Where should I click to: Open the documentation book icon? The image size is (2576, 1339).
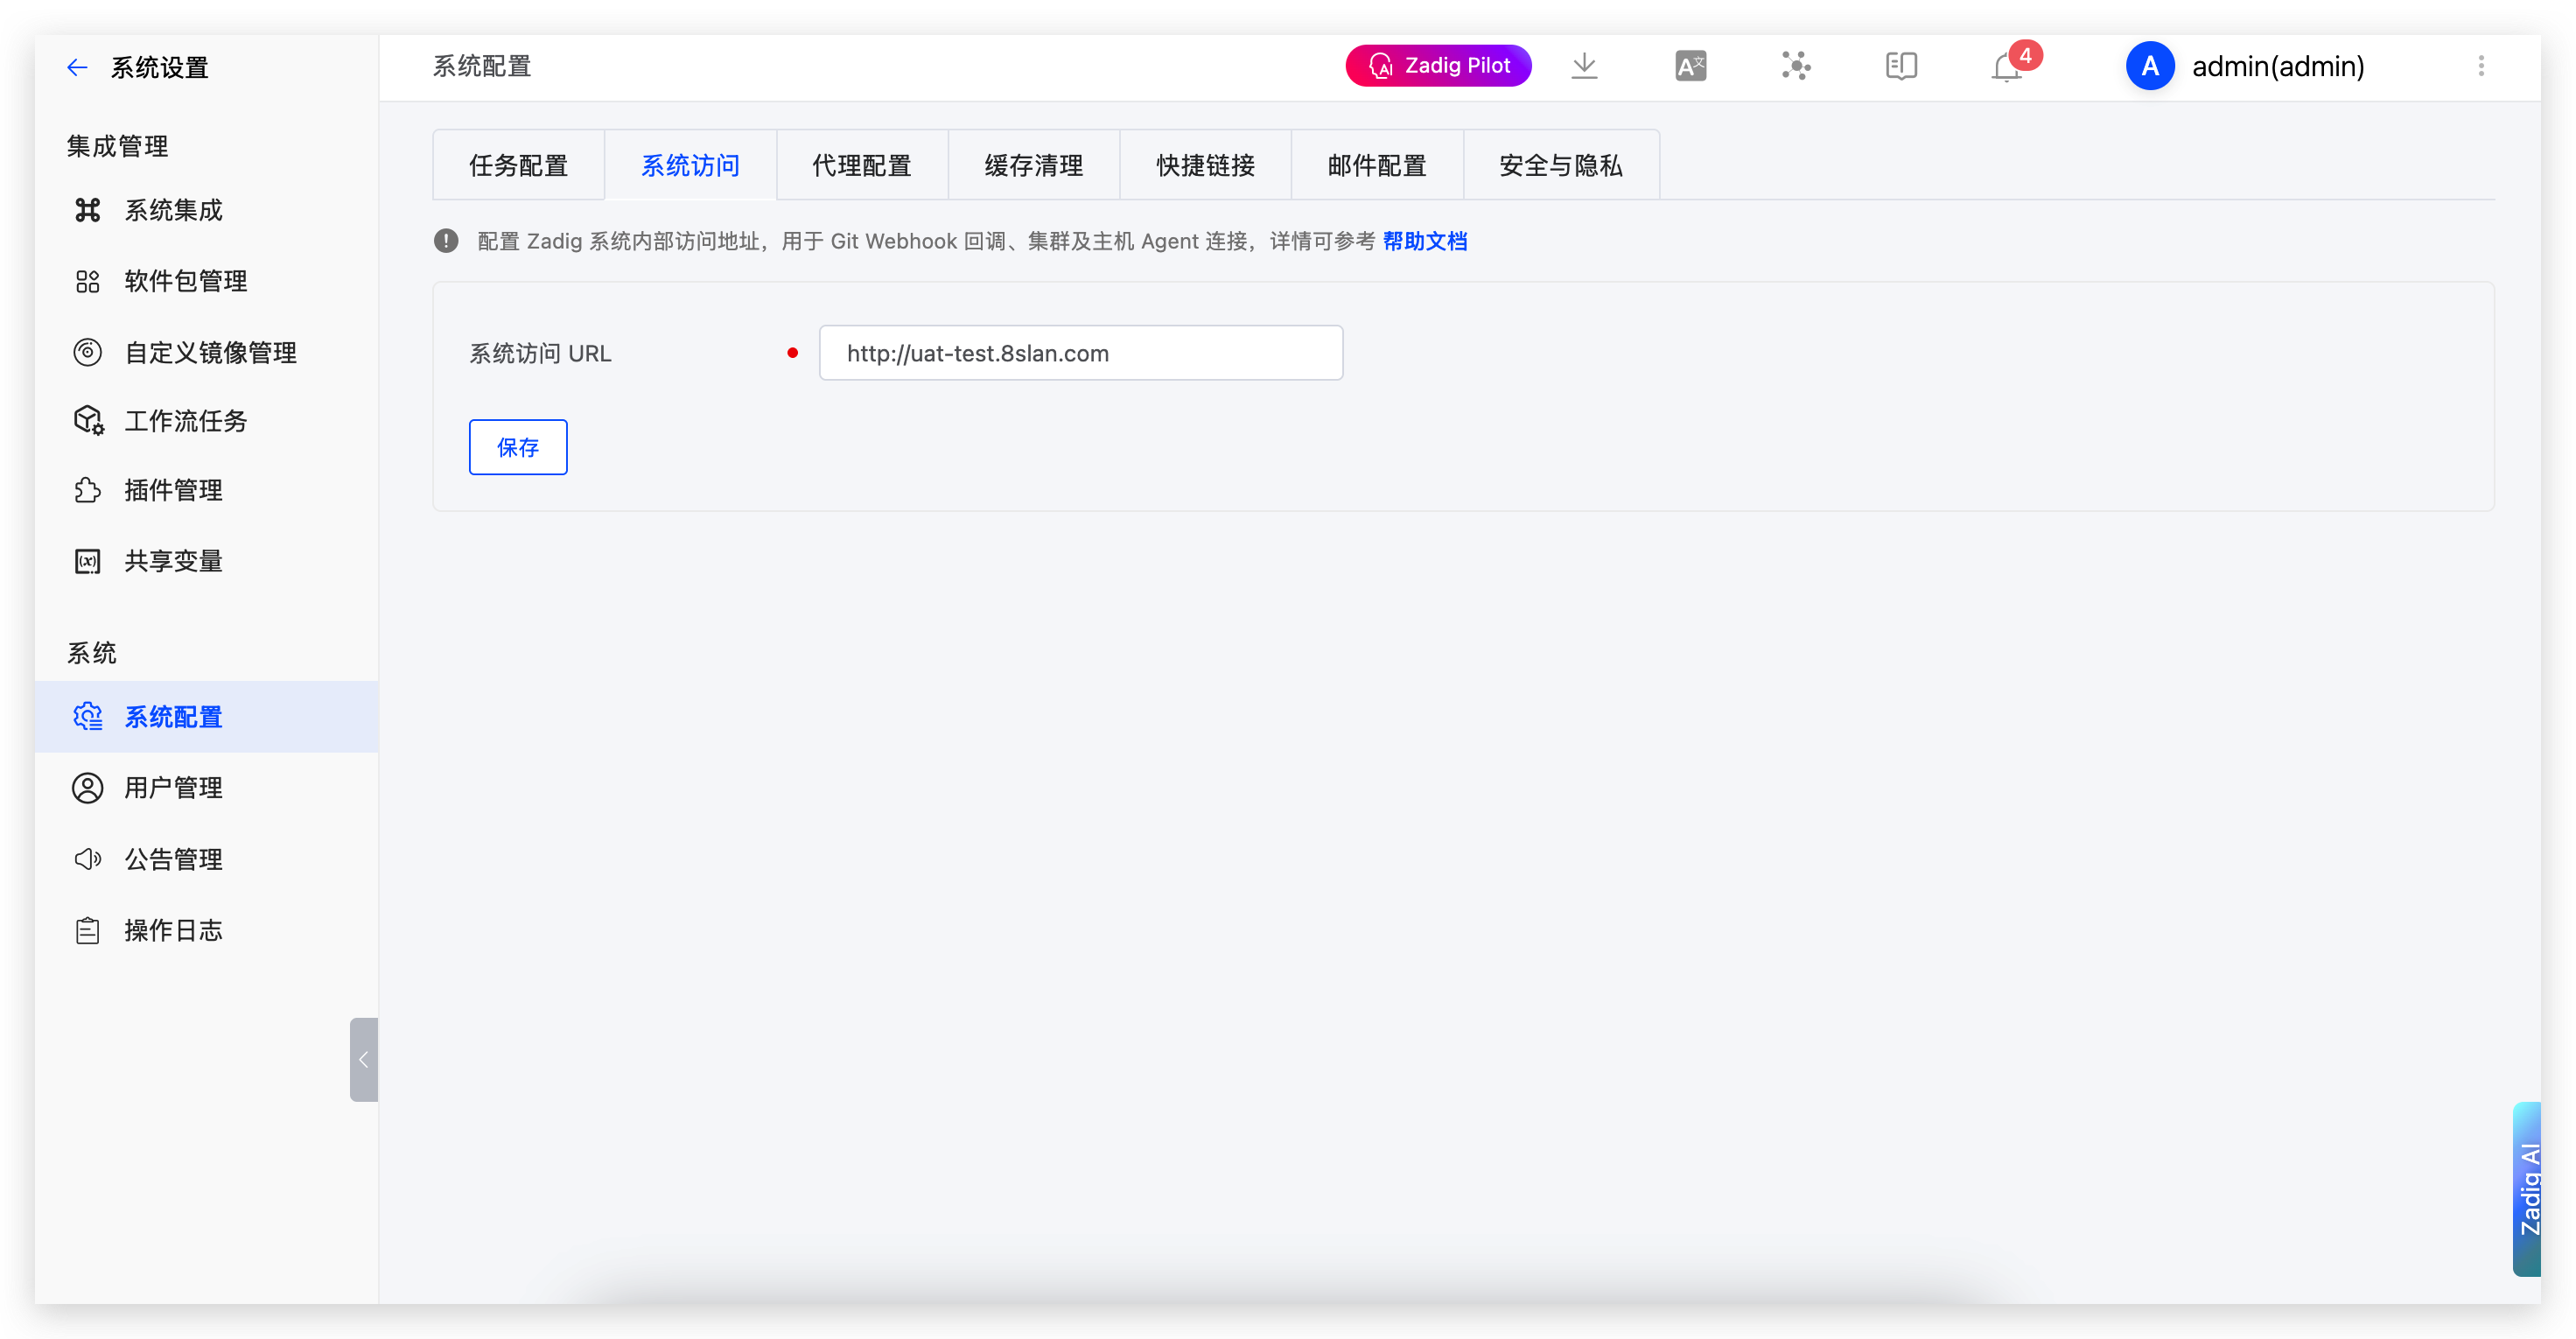point(1899,65)
